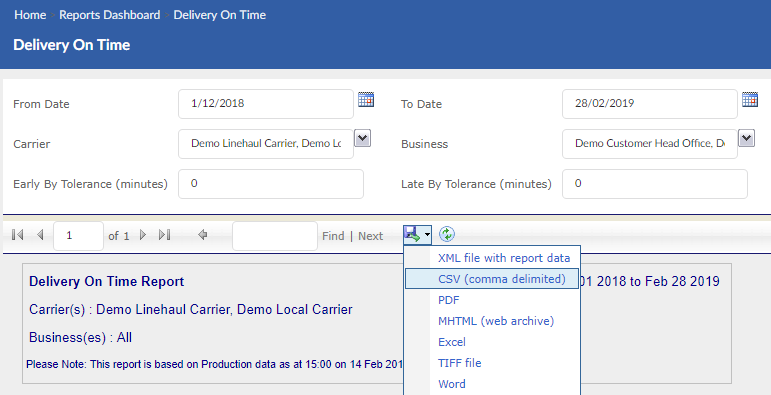The width and height of the screenshot is (771, 395).
Task: Click the back to parent report arrow
Action: point(202,235)
